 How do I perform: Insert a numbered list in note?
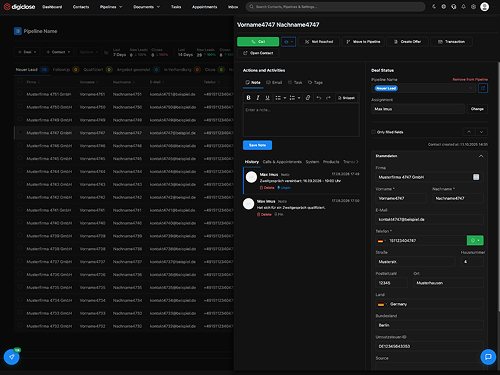292,98
